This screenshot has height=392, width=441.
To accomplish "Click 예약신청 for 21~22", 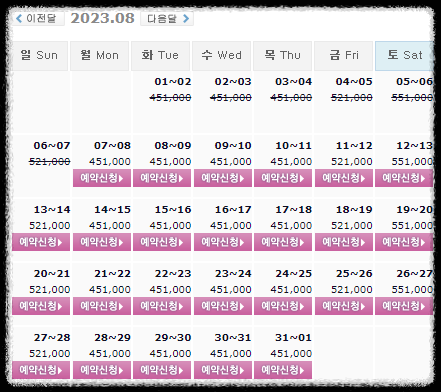I will (x=102, y=306).
